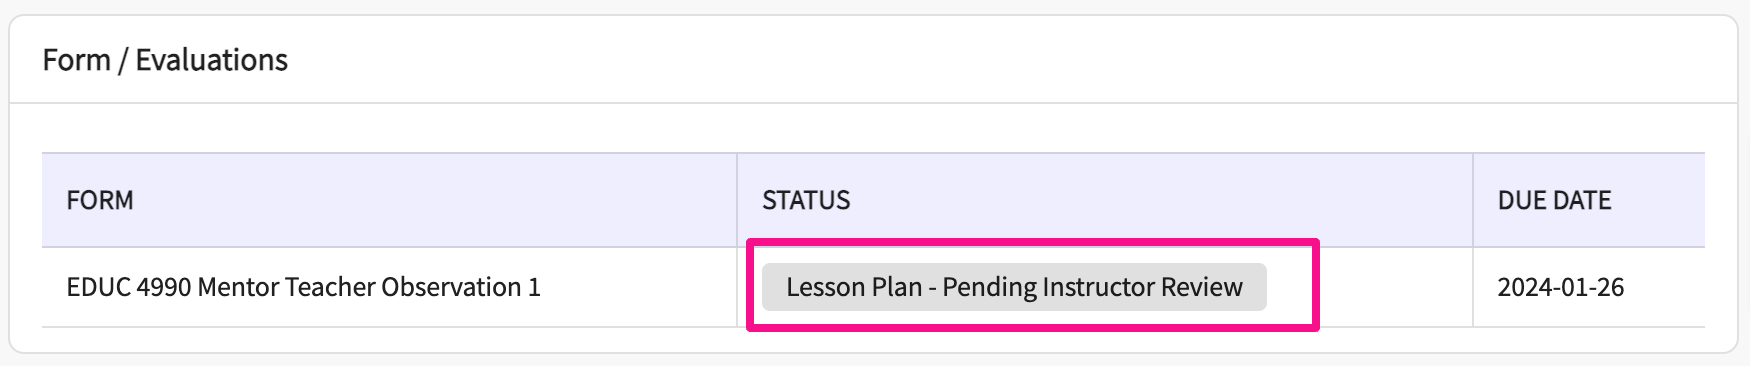This screenshot has width=1750, height=366.
Task: Select the 2024-01-26 due date cell
Action: click(x=1560, y=287)
